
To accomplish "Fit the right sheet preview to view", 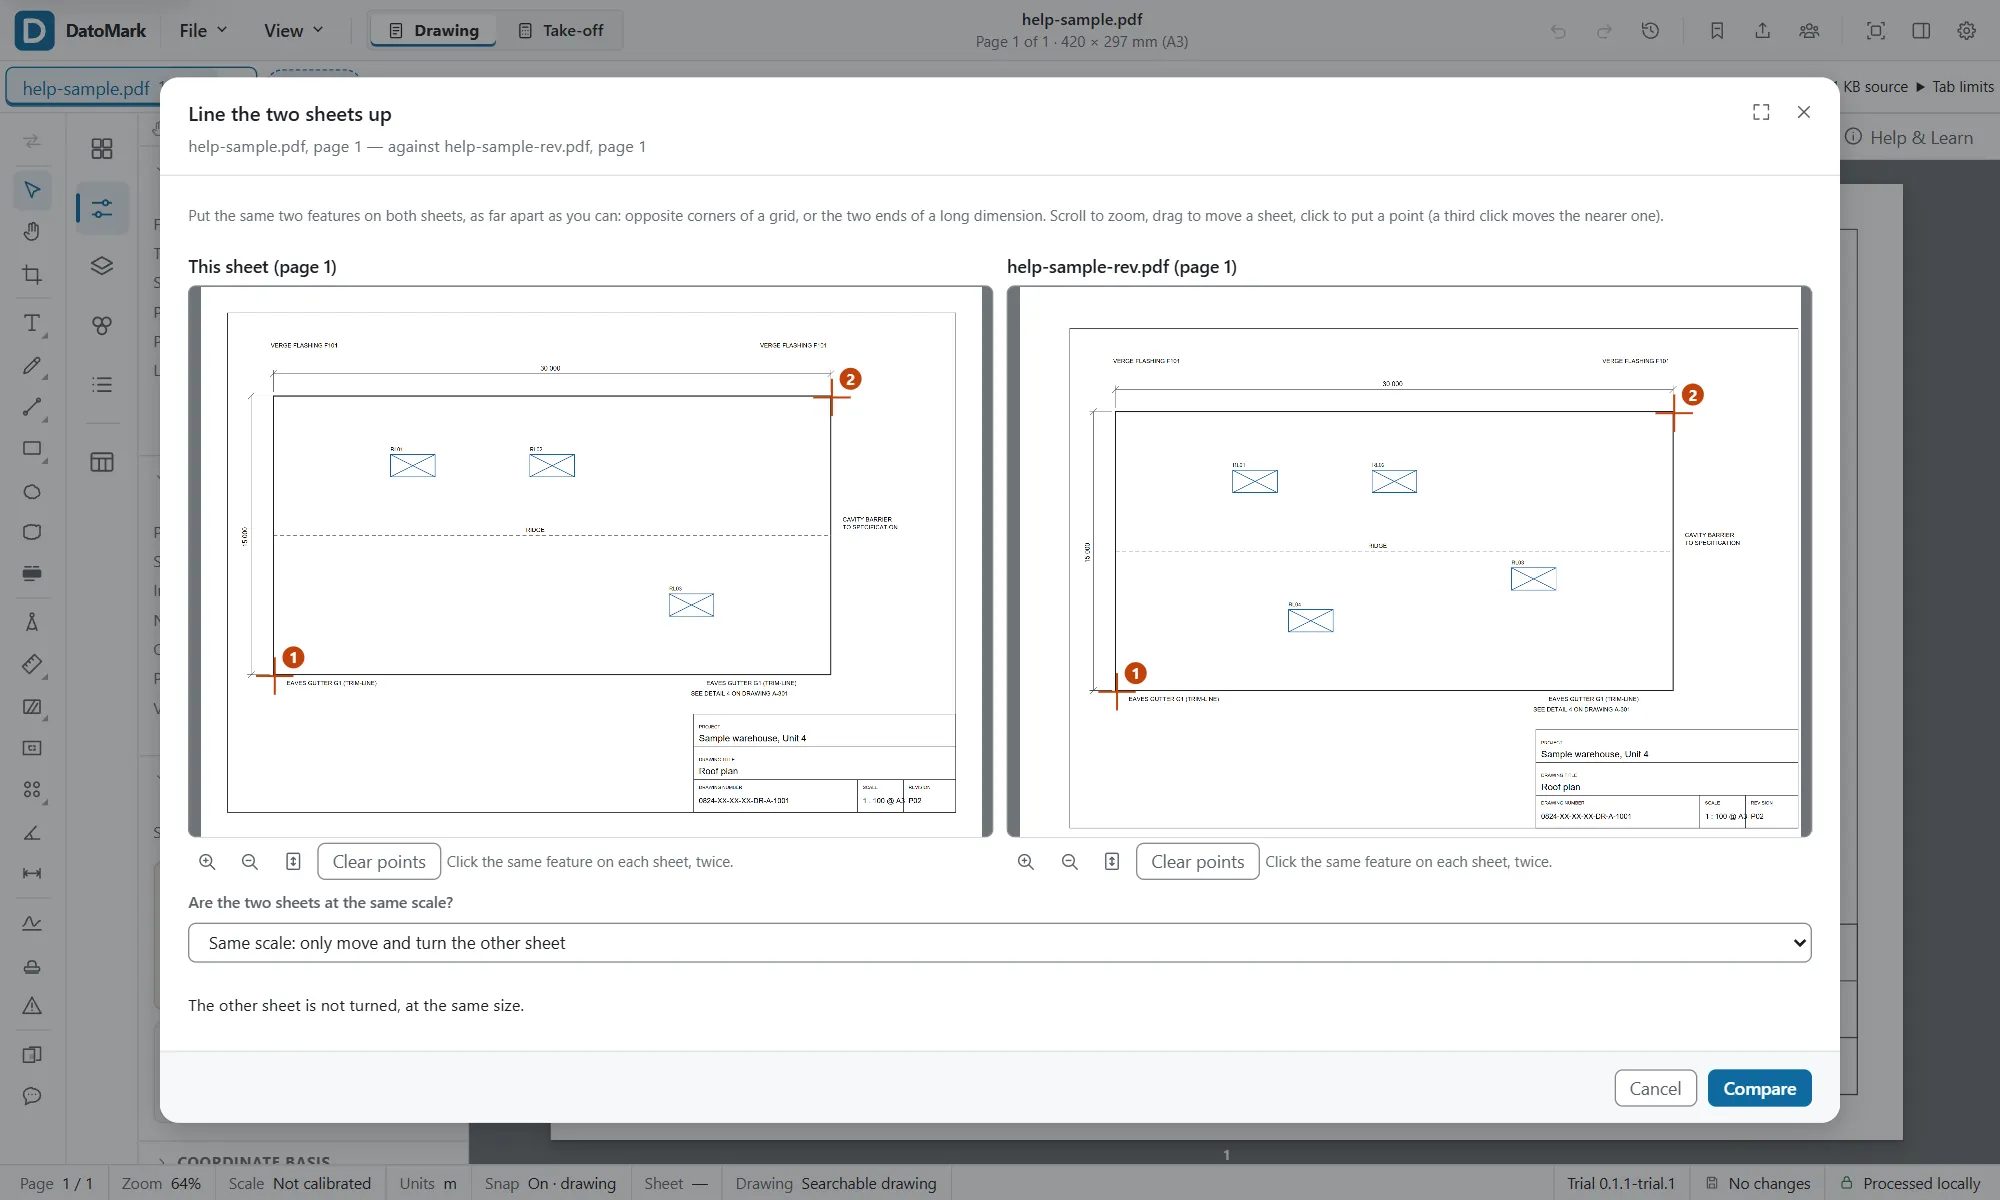I will tap(1112, 862).
